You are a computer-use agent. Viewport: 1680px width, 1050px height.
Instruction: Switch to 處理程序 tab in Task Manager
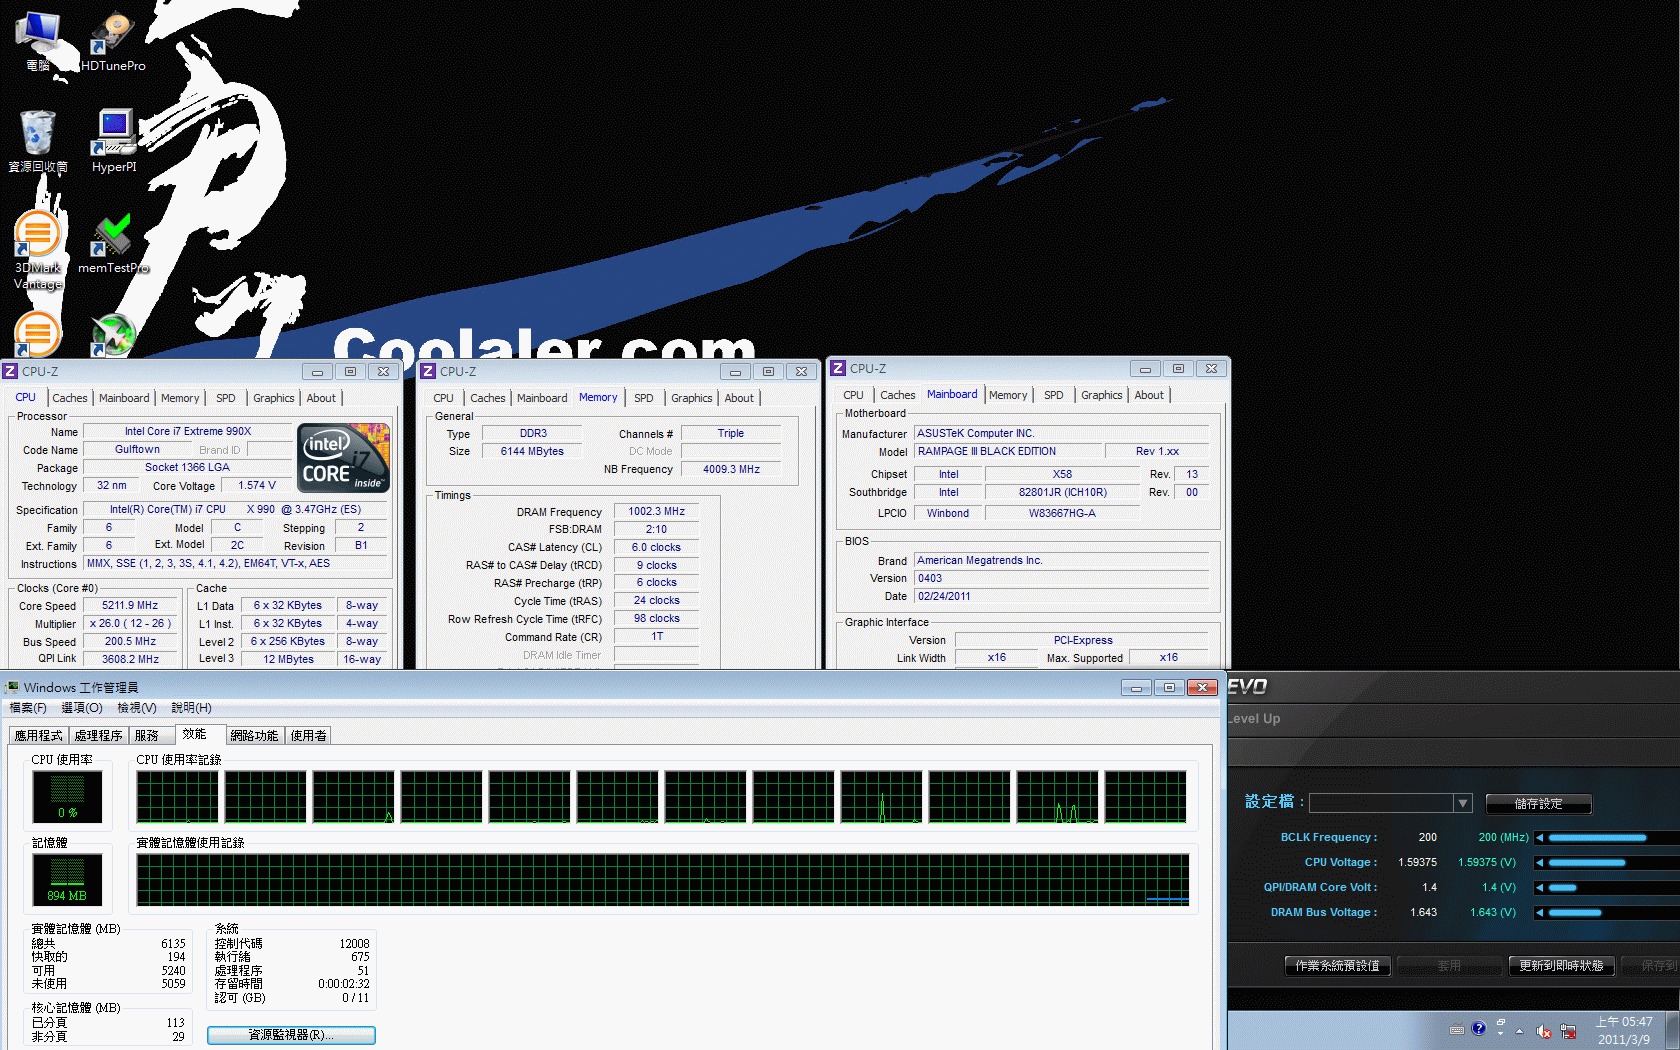pyautogui.click(x=99, y=736)
